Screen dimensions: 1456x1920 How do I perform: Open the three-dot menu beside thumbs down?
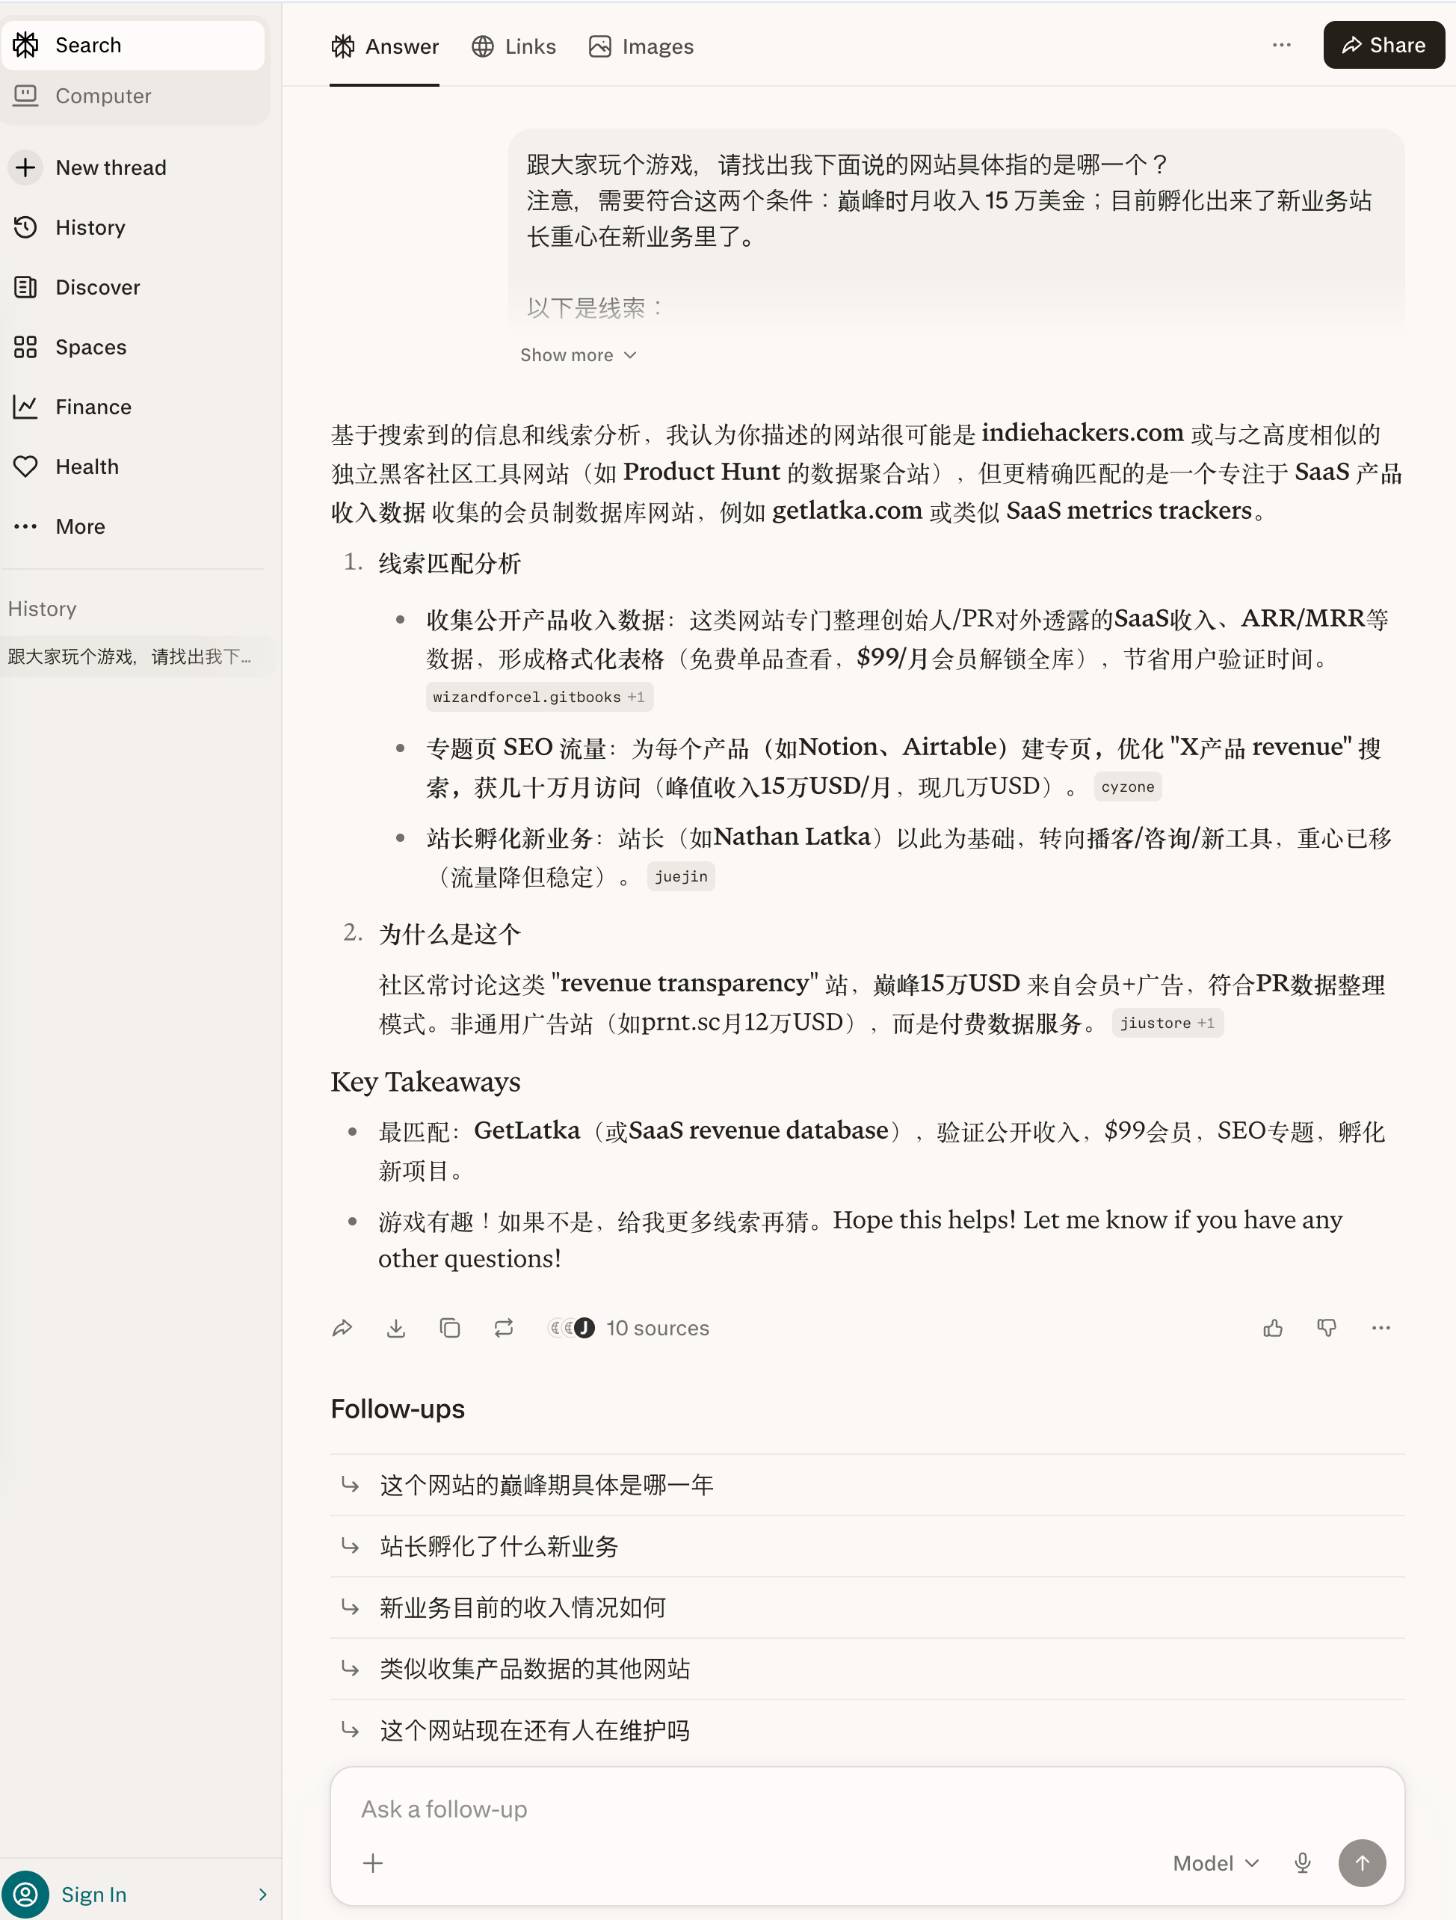pos(1381,1328)
